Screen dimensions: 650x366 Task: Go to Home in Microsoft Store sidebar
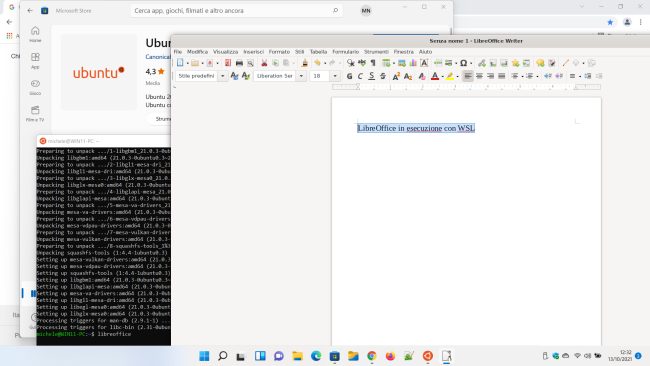pos(35,34)
